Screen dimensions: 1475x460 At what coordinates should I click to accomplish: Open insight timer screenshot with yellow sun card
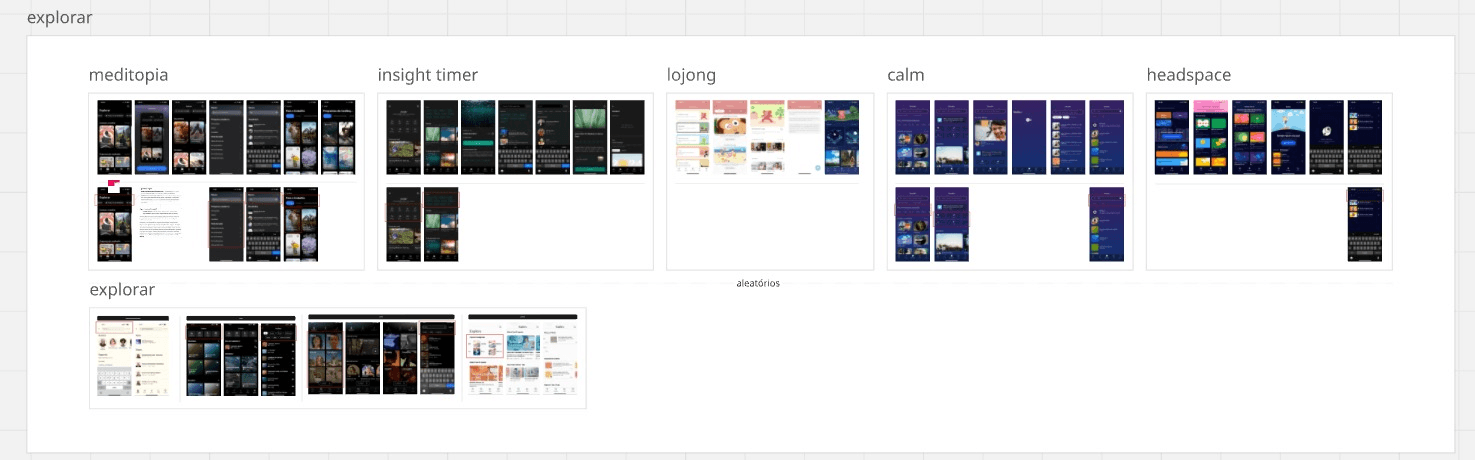click(x=627, y=137)
